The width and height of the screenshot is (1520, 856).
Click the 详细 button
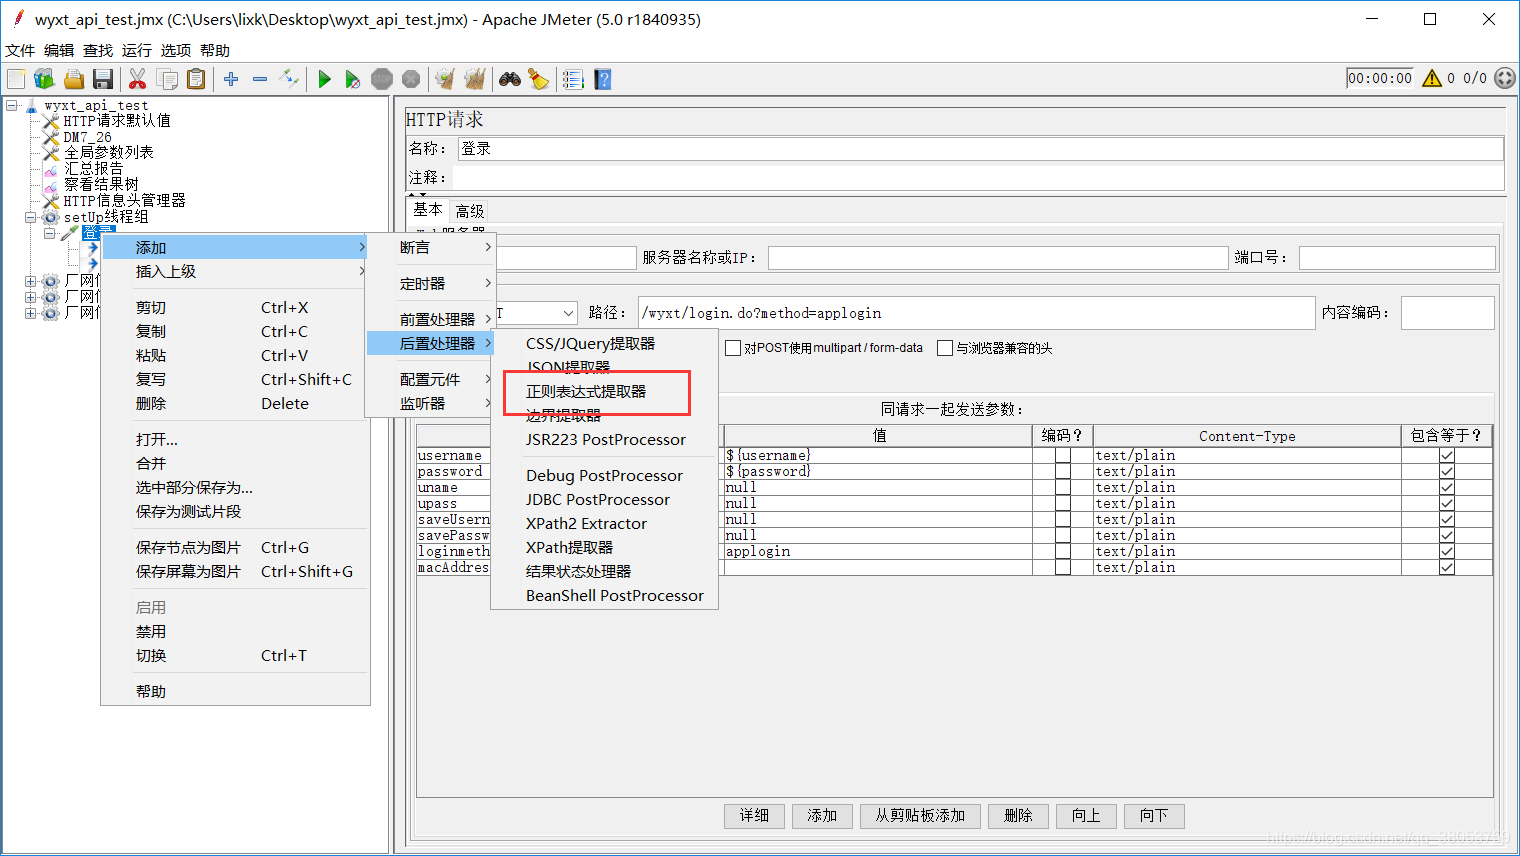755,816
